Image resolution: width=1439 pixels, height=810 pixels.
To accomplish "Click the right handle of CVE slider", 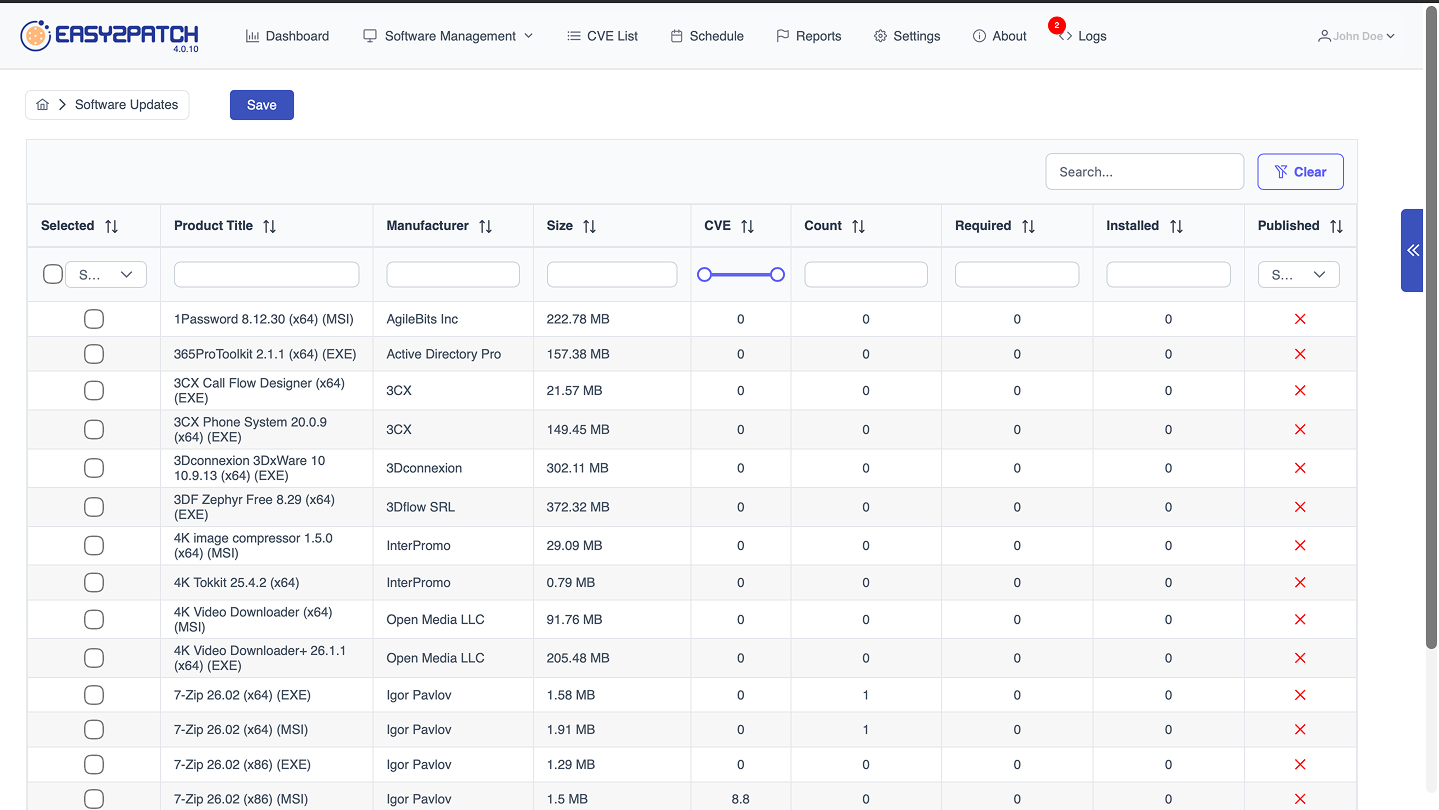I will (777, 274).
